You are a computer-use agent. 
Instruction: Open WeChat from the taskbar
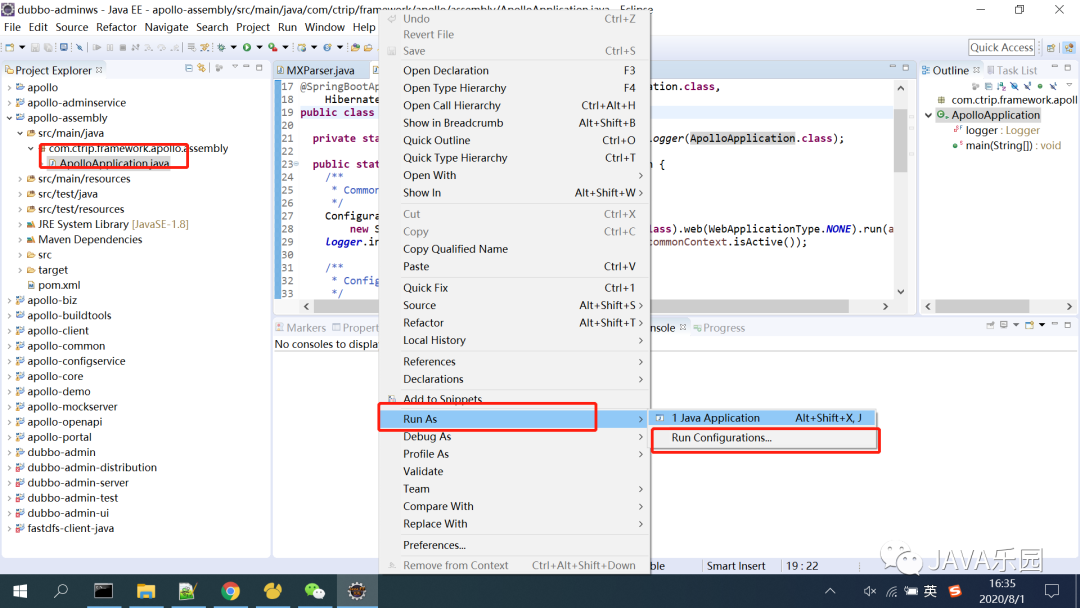coord(315,591)
